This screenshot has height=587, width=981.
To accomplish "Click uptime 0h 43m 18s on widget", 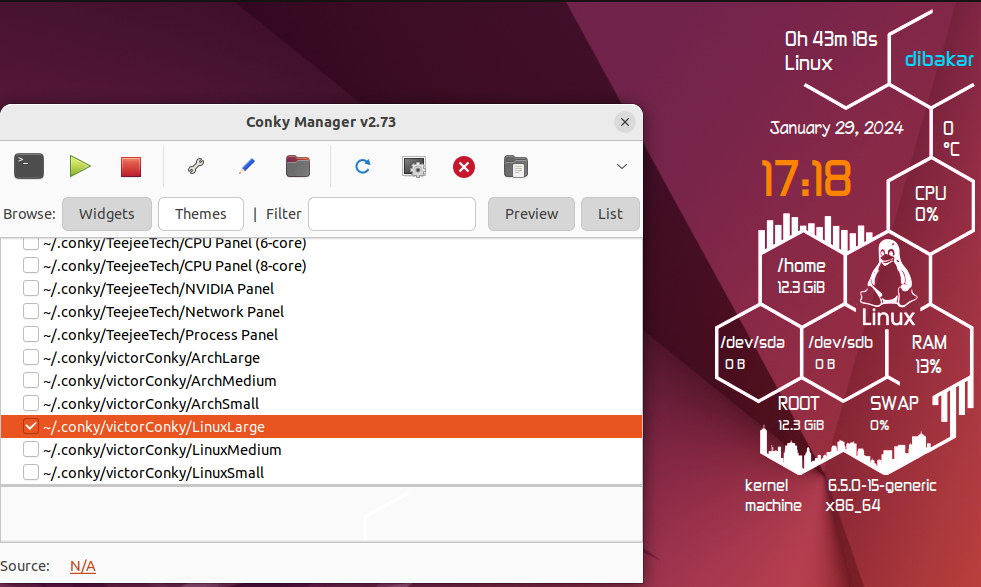I will [x=831, y=39].
